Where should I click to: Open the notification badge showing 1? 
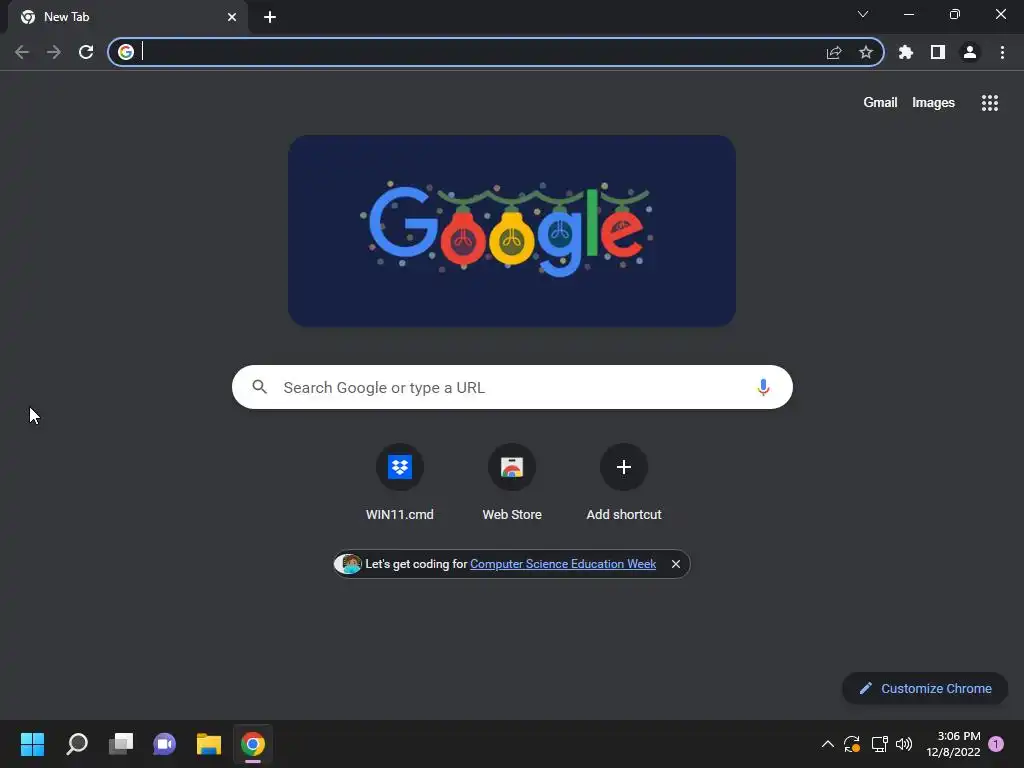coord(996,744)
